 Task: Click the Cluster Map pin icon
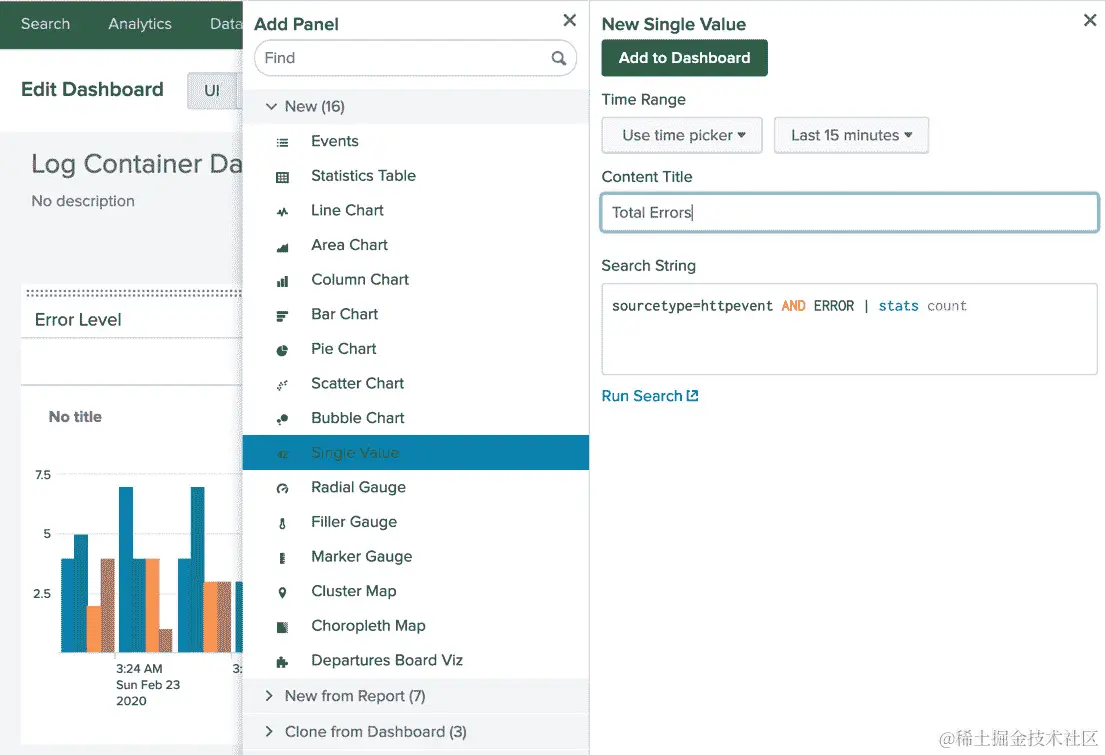point(283,592)
